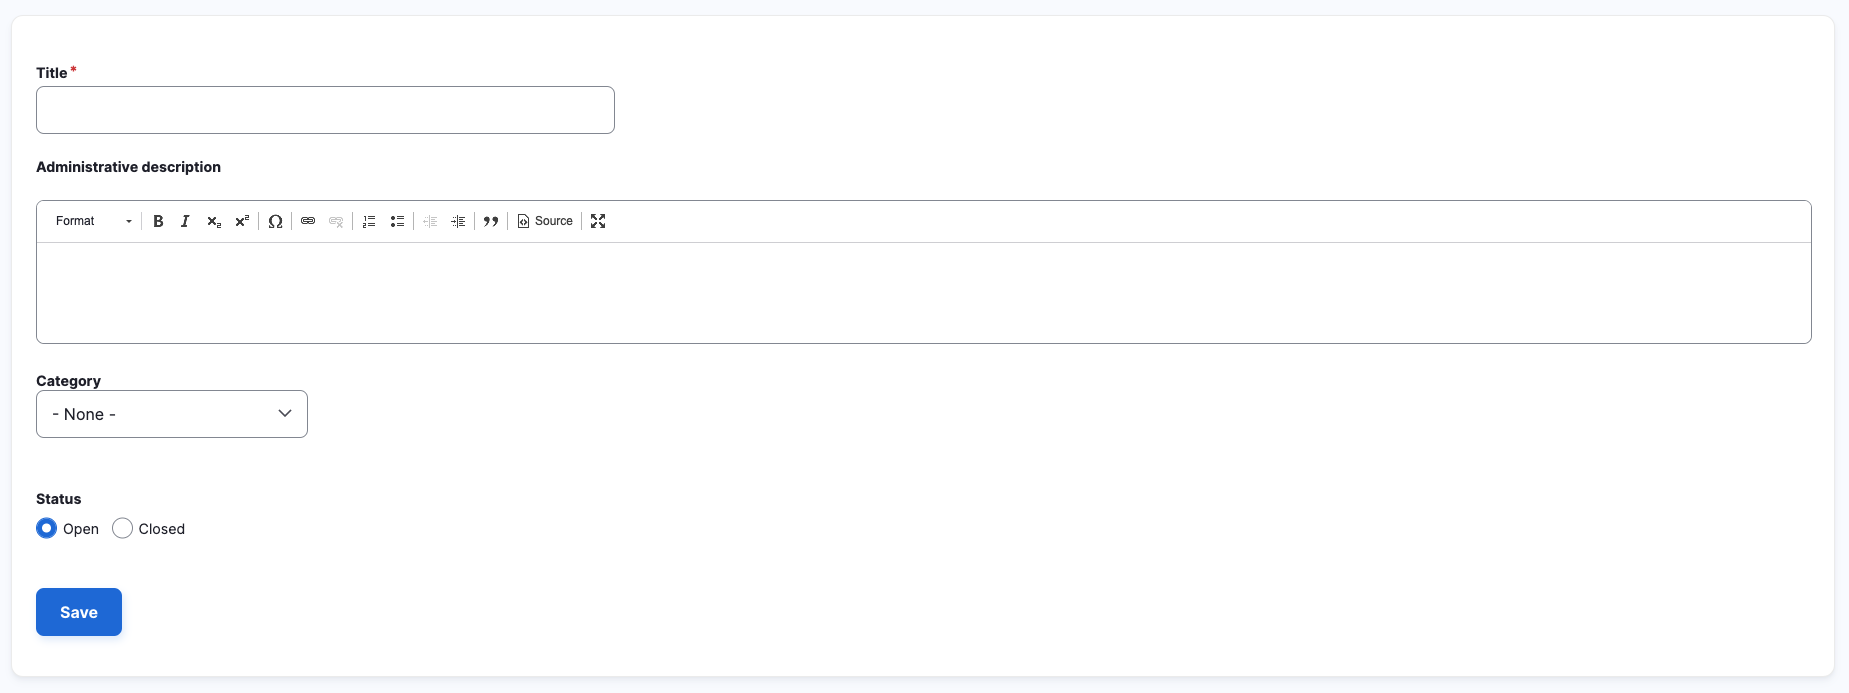Select the superscript formatting icon

241,221
